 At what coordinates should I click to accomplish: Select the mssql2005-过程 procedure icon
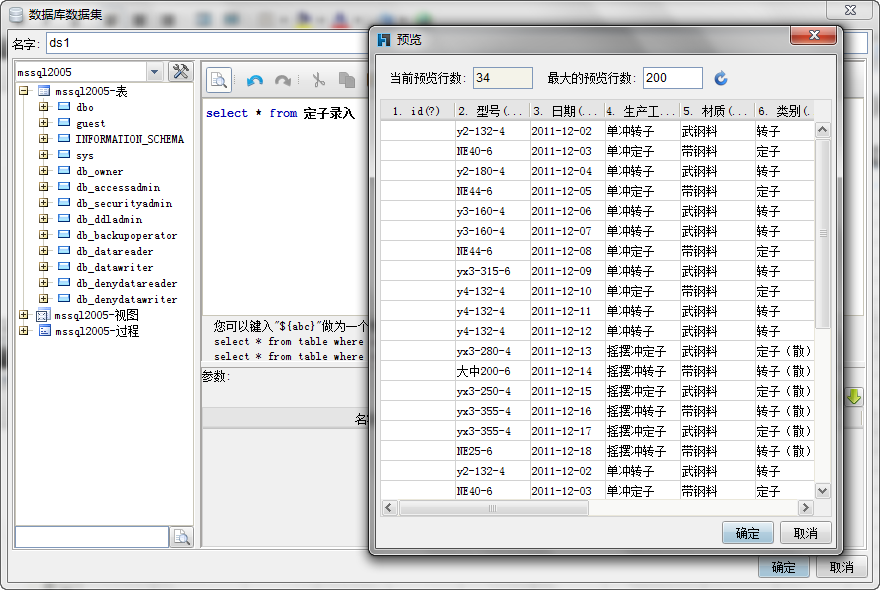point(44,331)
